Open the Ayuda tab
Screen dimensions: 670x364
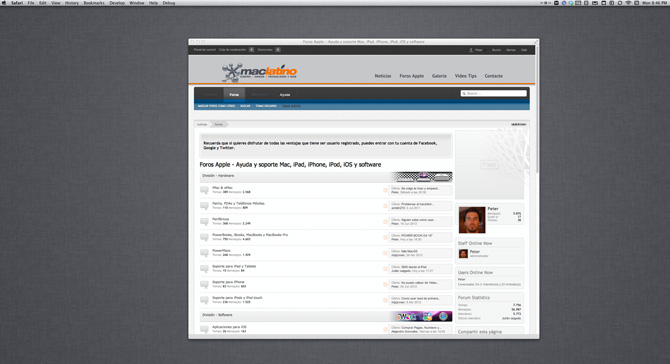(285, 94)
